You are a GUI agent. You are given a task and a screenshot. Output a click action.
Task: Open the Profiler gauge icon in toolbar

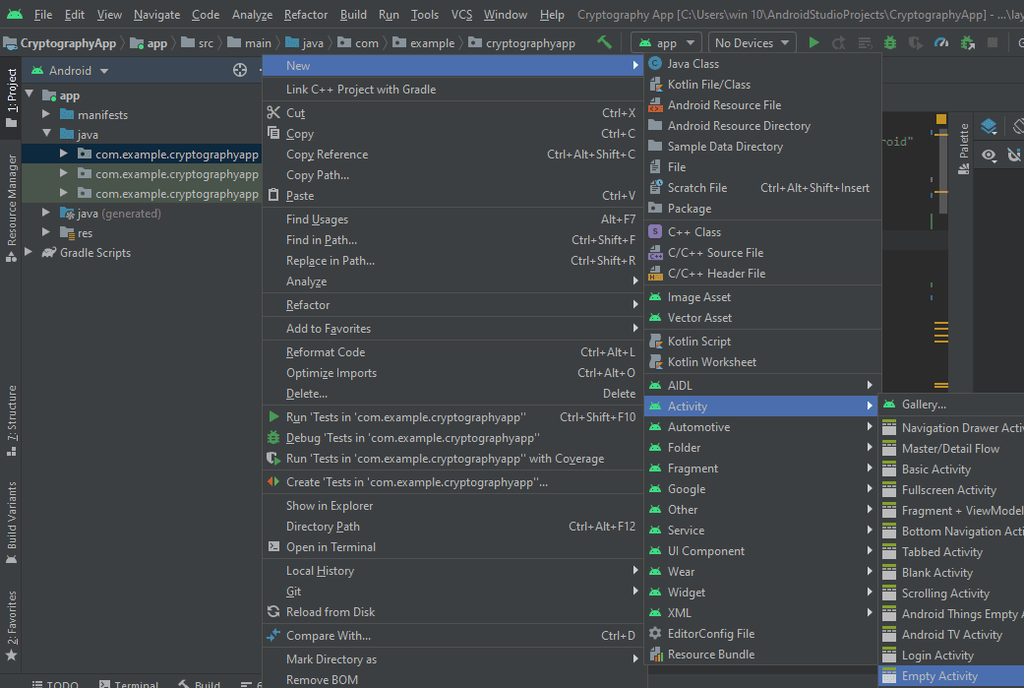pos(941,43)
